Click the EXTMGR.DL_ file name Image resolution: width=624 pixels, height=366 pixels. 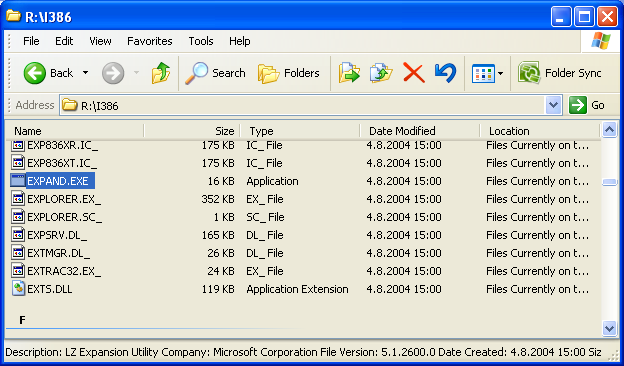(58, 253)
